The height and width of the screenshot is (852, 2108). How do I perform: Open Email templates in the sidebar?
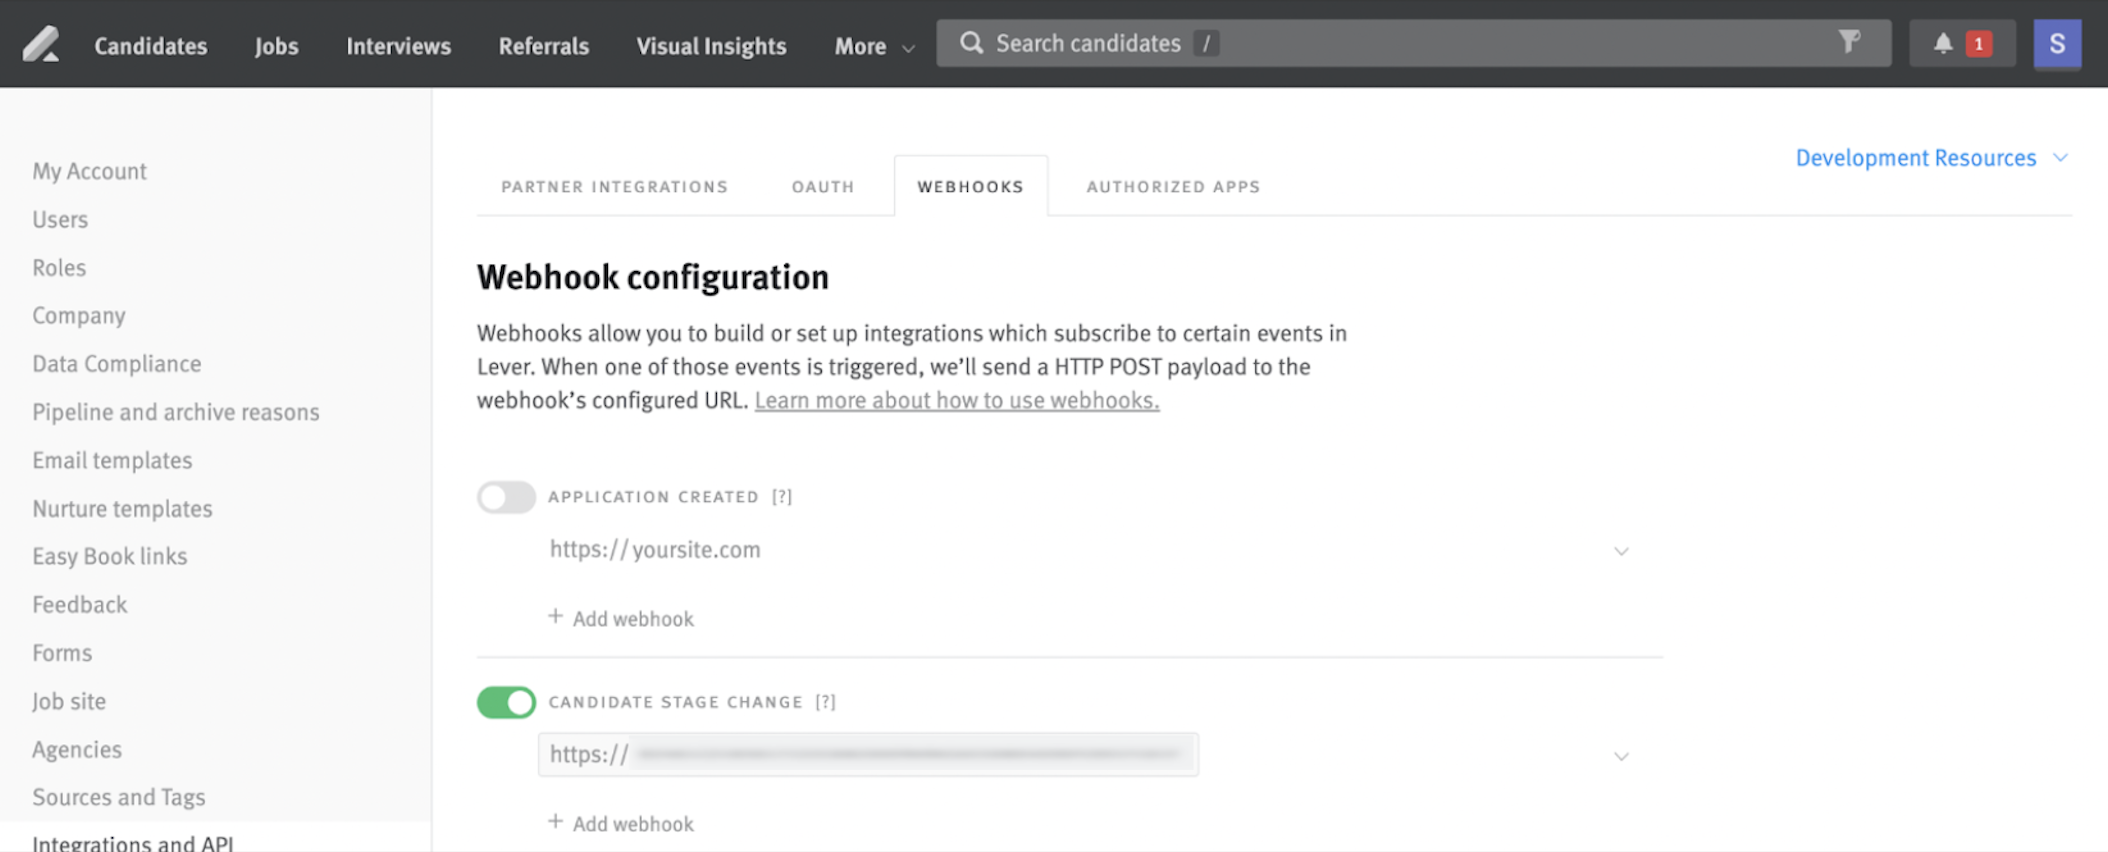(x=112, y=460)
